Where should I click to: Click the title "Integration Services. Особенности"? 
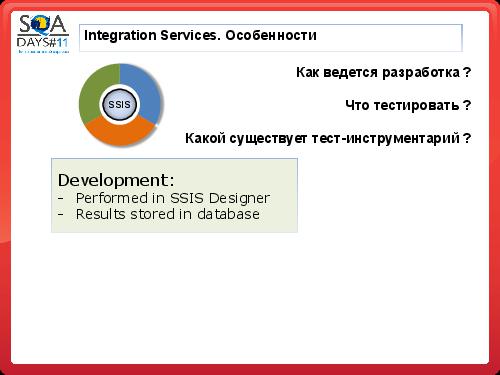(200, 35)
